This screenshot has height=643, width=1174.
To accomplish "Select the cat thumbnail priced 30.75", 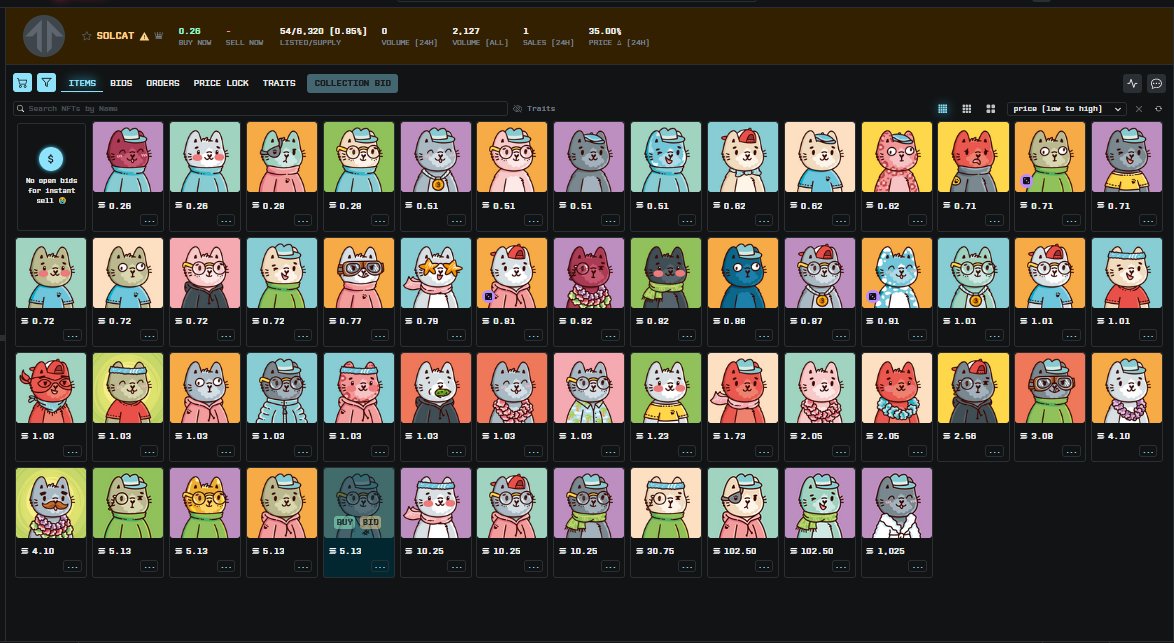I will (x=666, y=503).
